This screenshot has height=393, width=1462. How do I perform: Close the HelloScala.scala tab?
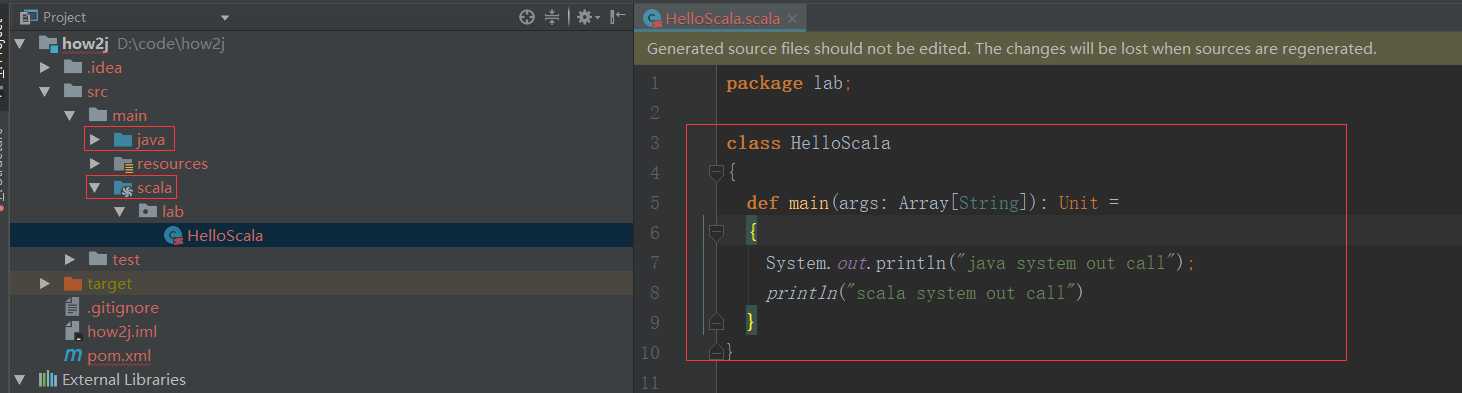[x=792, y=18]
